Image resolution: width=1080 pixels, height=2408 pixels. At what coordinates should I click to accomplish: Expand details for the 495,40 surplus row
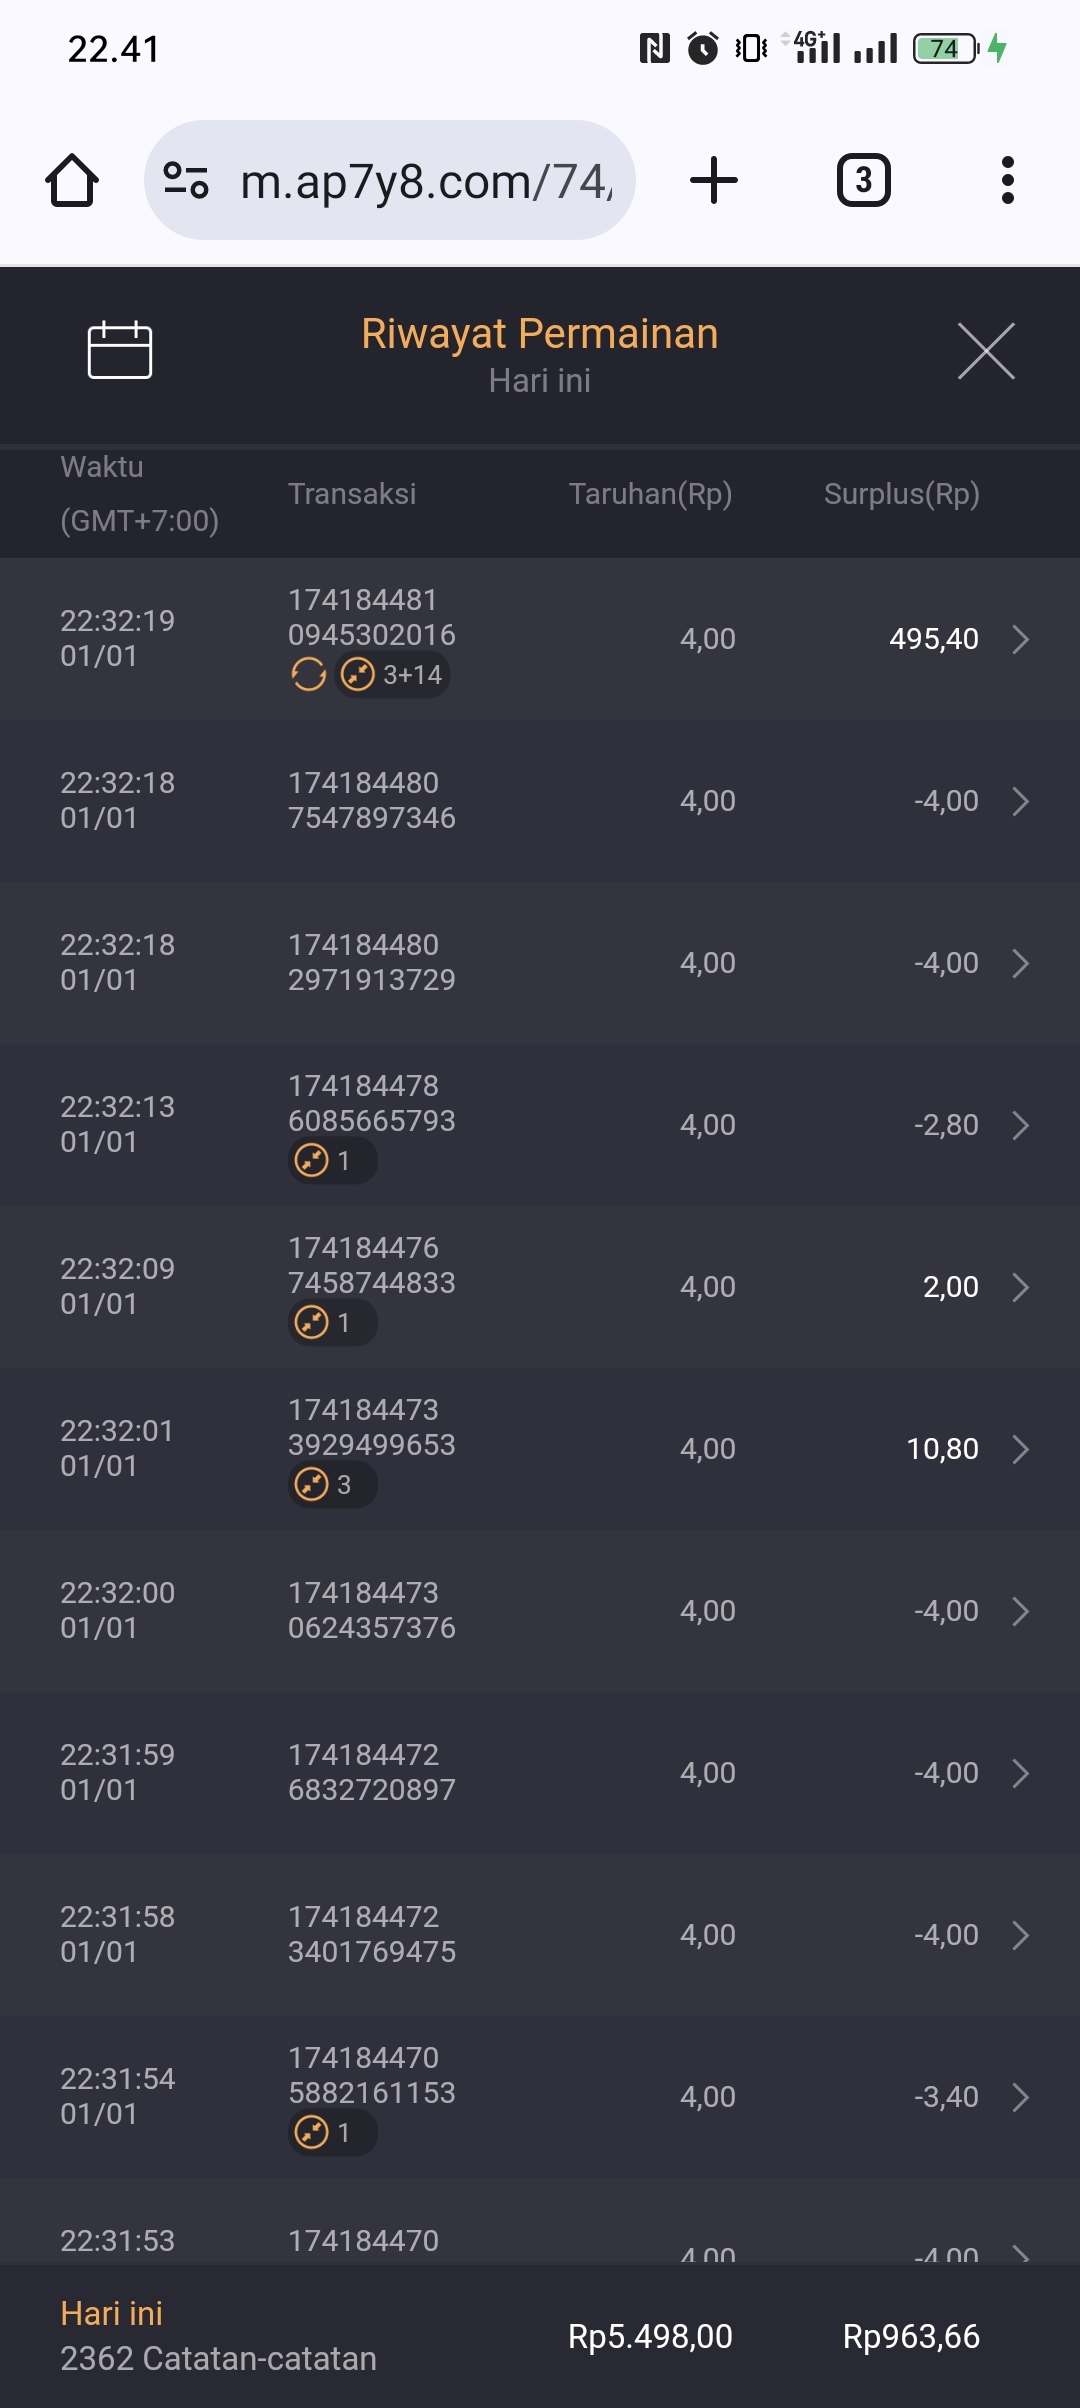click(x=1020, y=639)
